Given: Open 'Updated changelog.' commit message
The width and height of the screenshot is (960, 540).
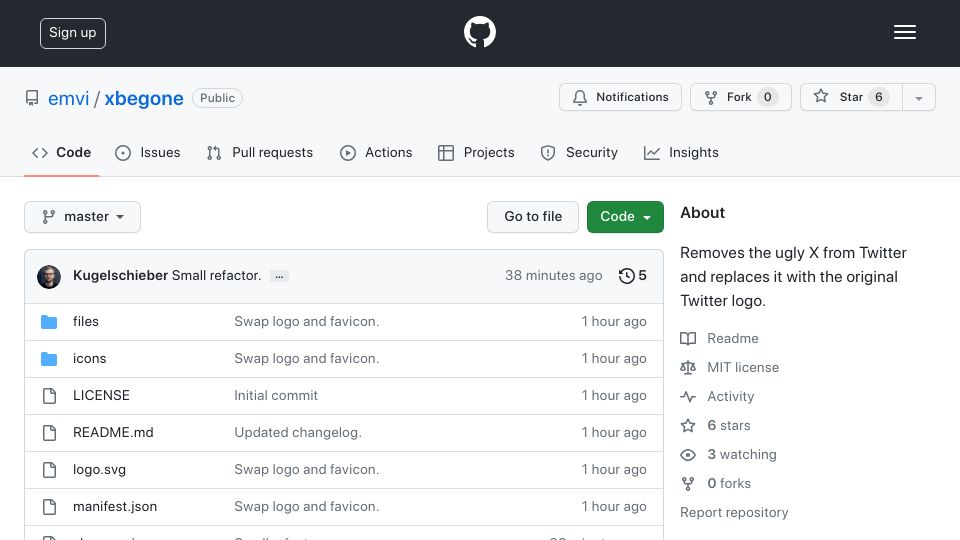Looking at the screenshot, I should pyautogui.click(x=298, y=432).
